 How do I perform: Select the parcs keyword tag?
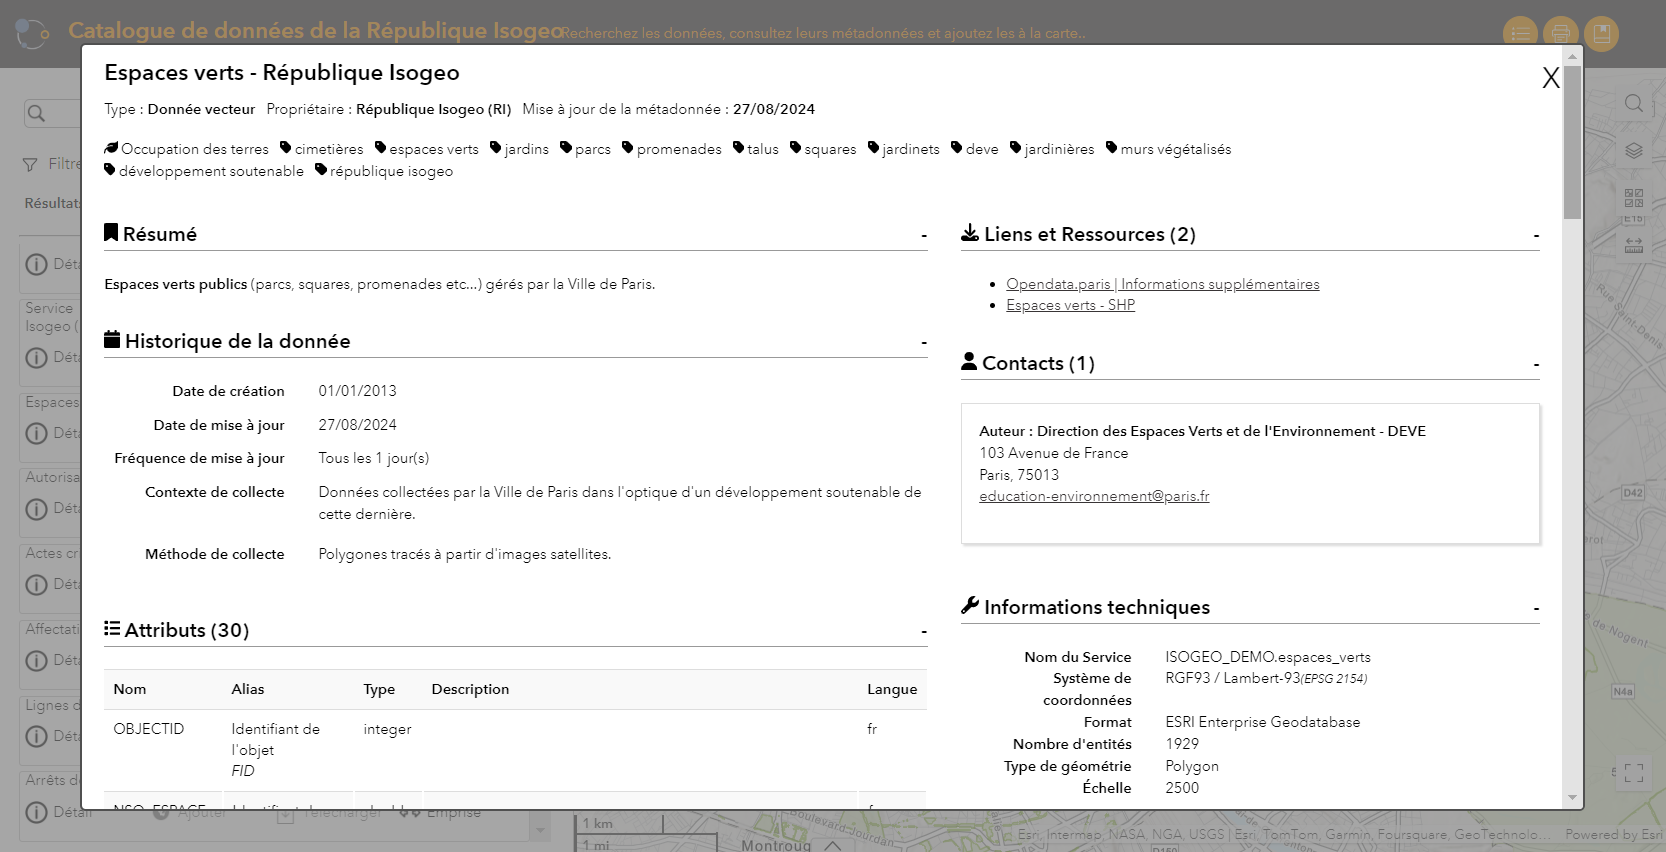[x=585, y=149]
